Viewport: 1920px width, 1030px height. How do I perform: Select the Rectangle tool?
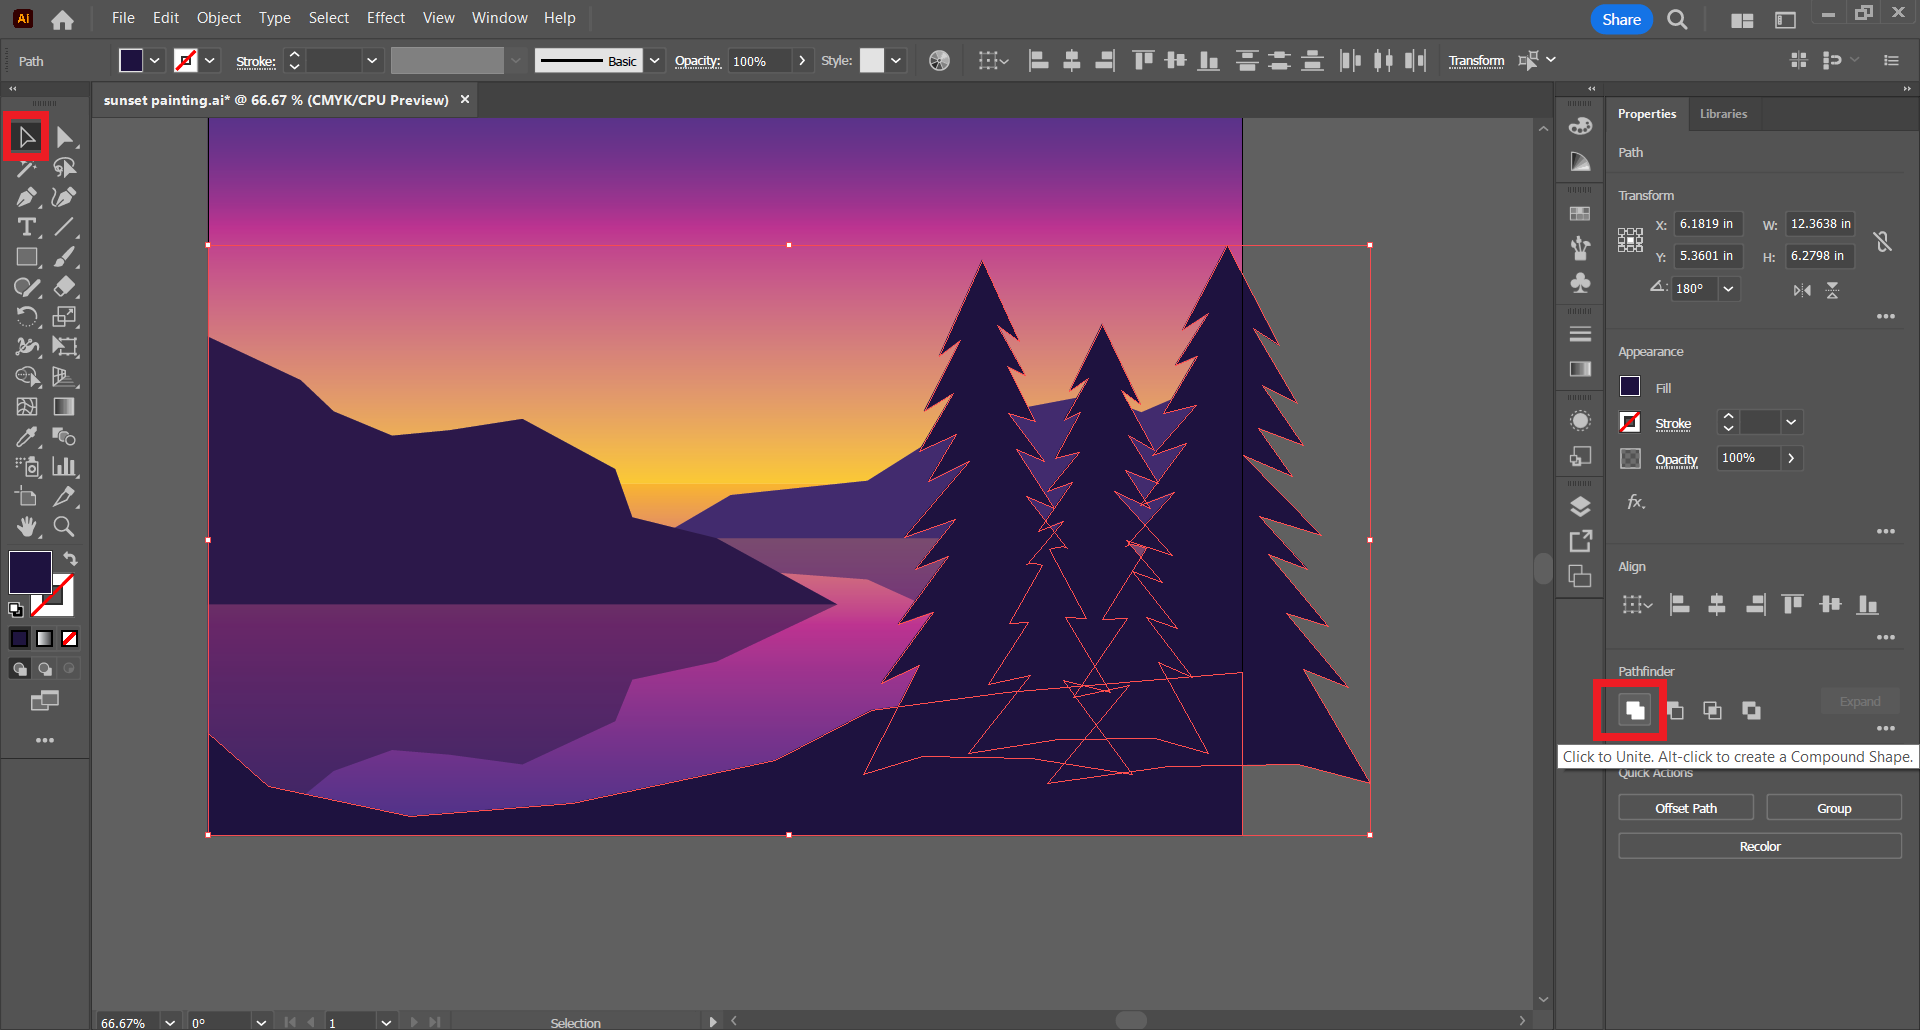tap(27, 258)
